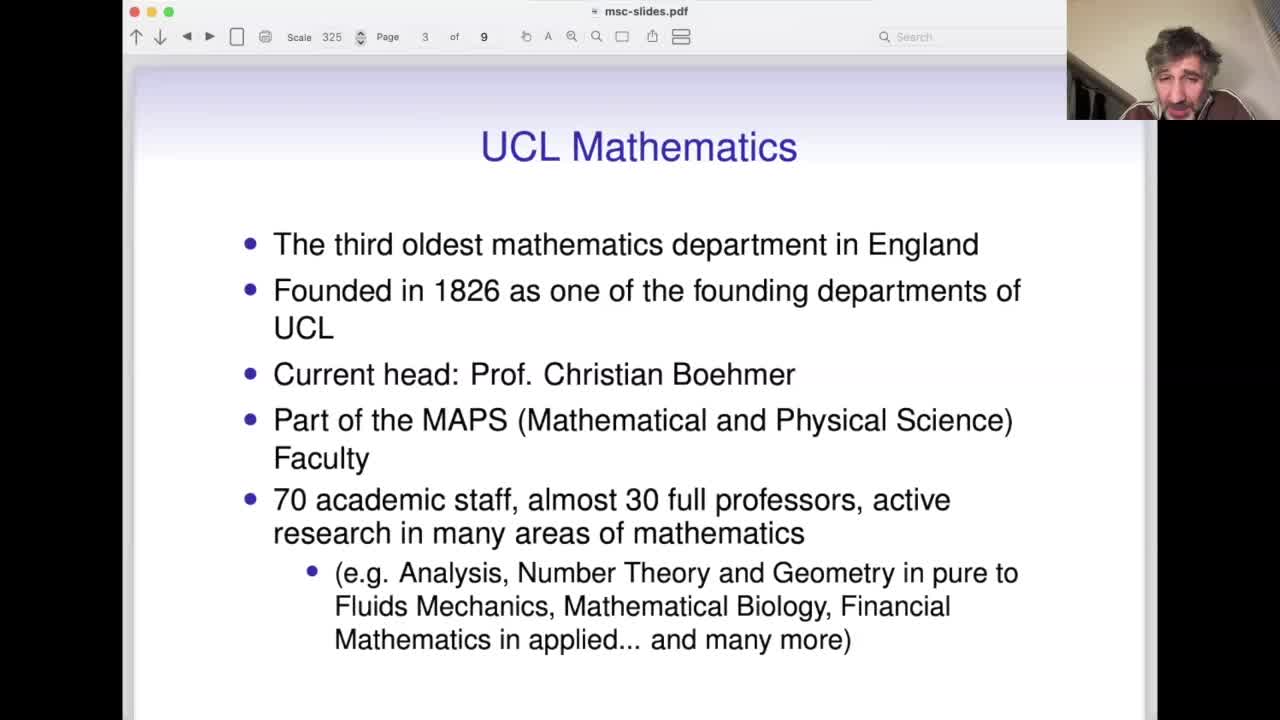Click the UCL Mathematics slide title

pyautogui.click(x=639, y=147)
